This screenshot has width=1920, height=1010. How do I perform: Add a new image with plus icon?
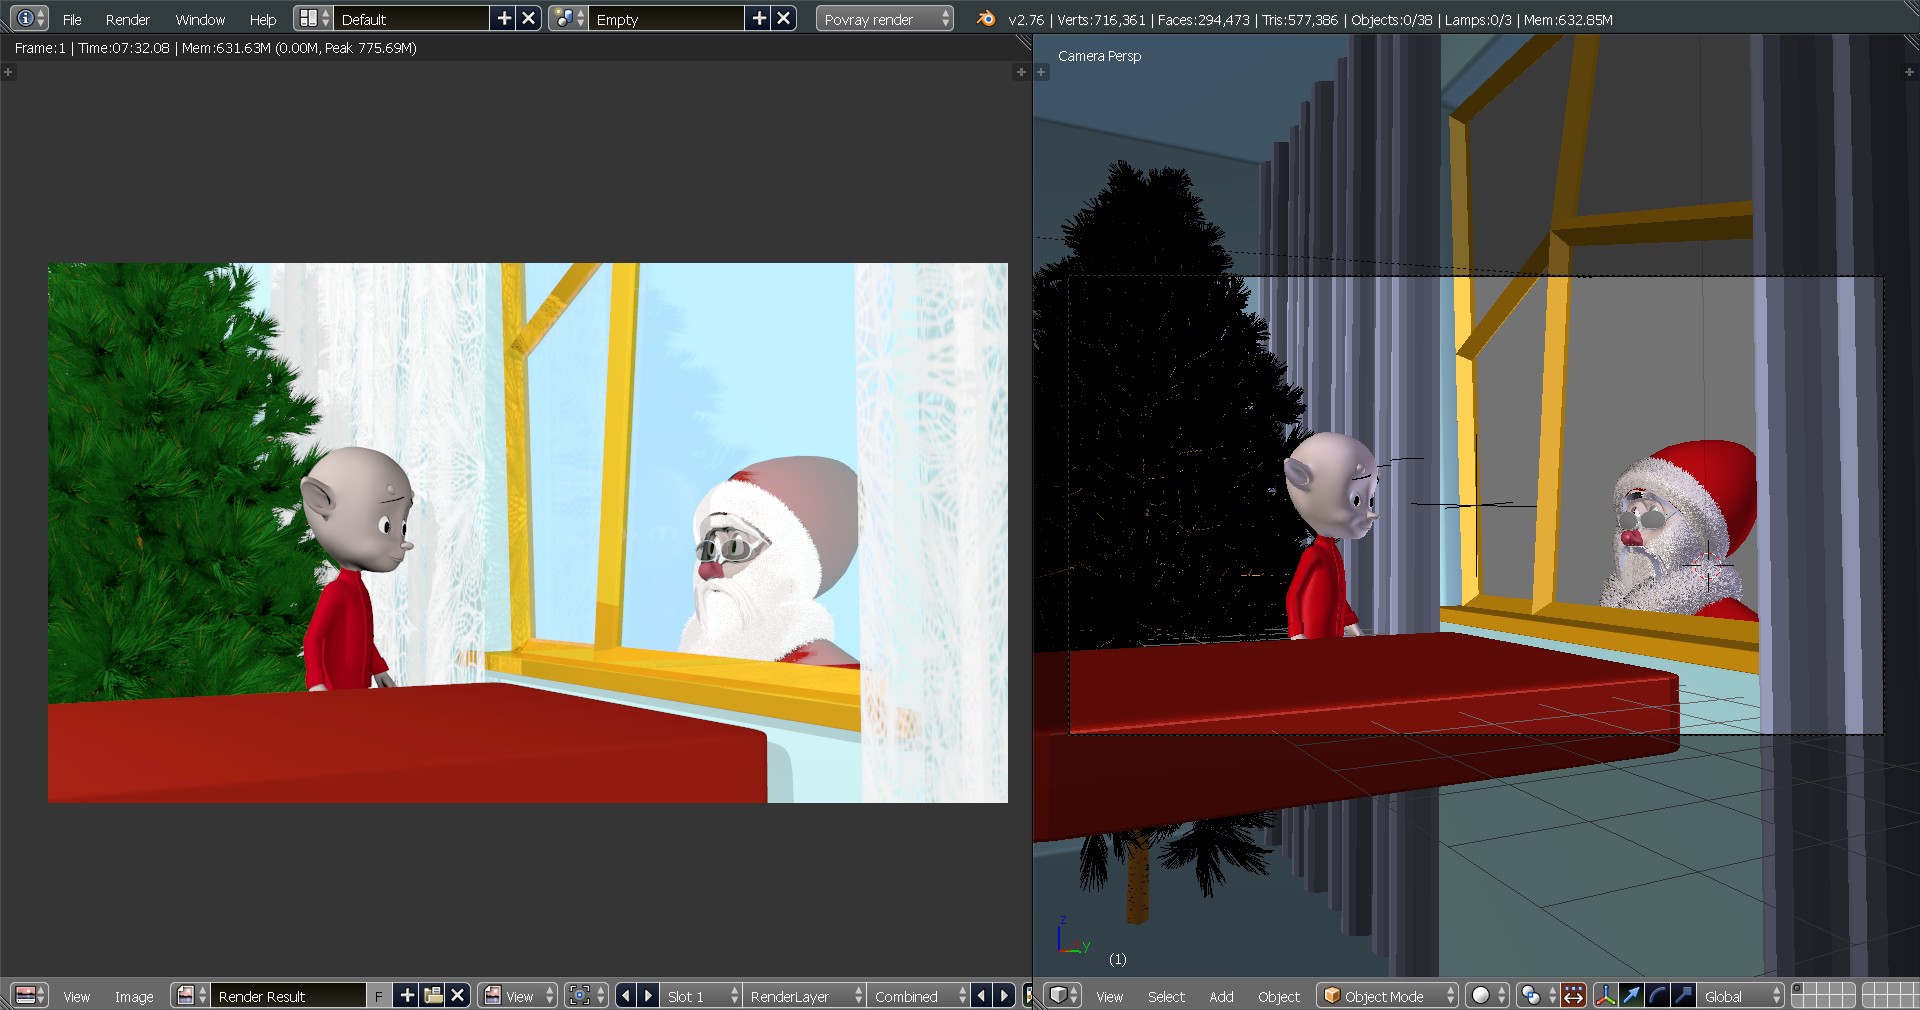coord(407,995)
